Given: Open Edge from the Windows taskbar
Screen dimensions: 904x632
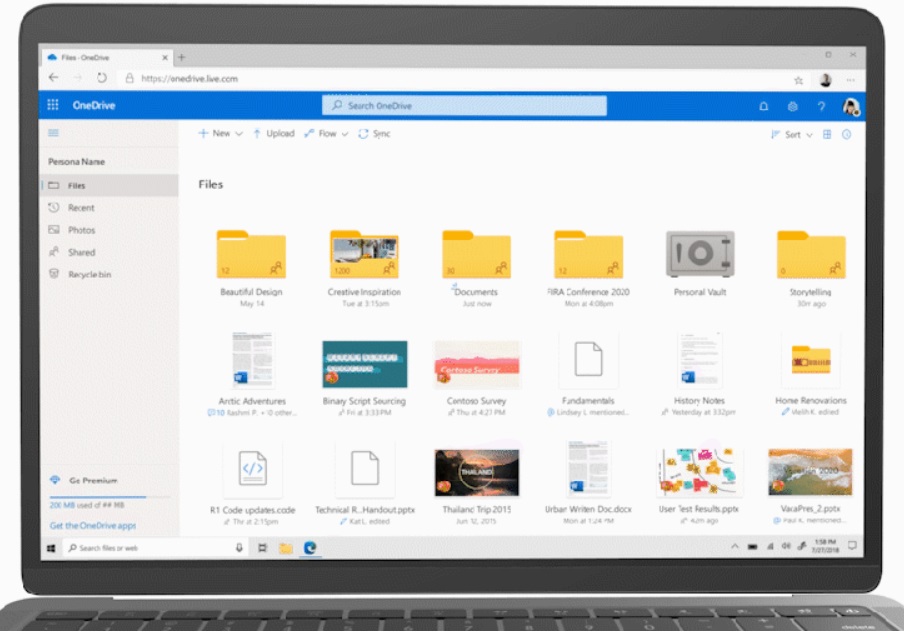Looking at the screenshot, I should pos(310,548).
